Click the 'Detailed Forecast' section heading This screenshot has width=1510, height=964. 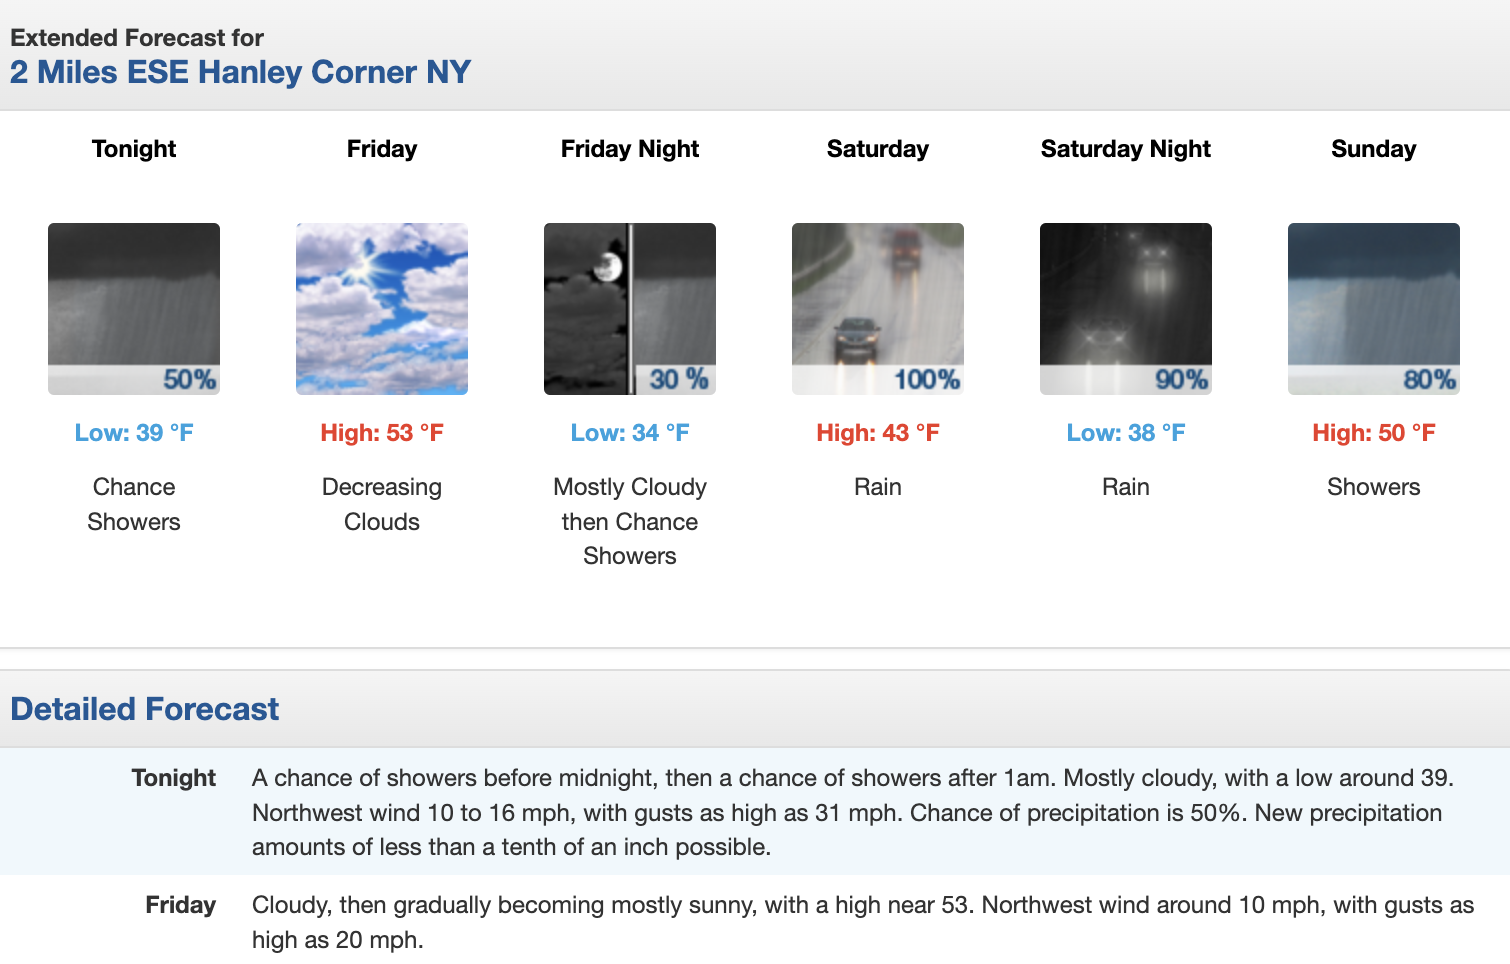tap(145, 709)
